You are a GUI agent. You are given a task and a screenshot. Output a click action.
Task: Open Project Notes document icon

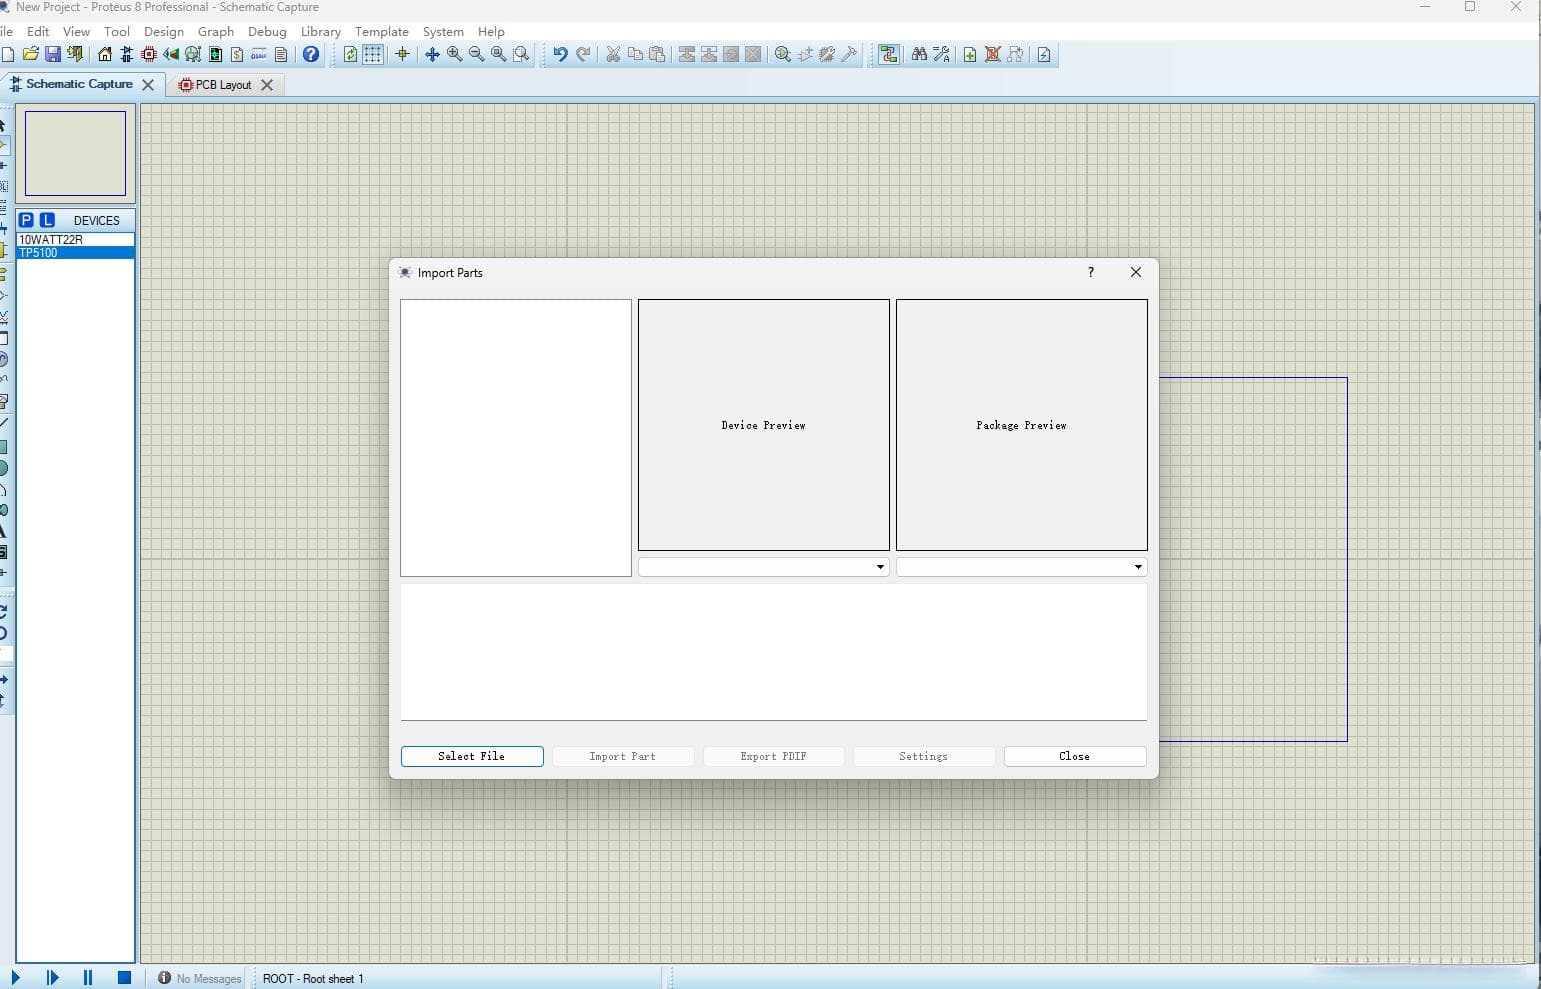pos(281,55)
